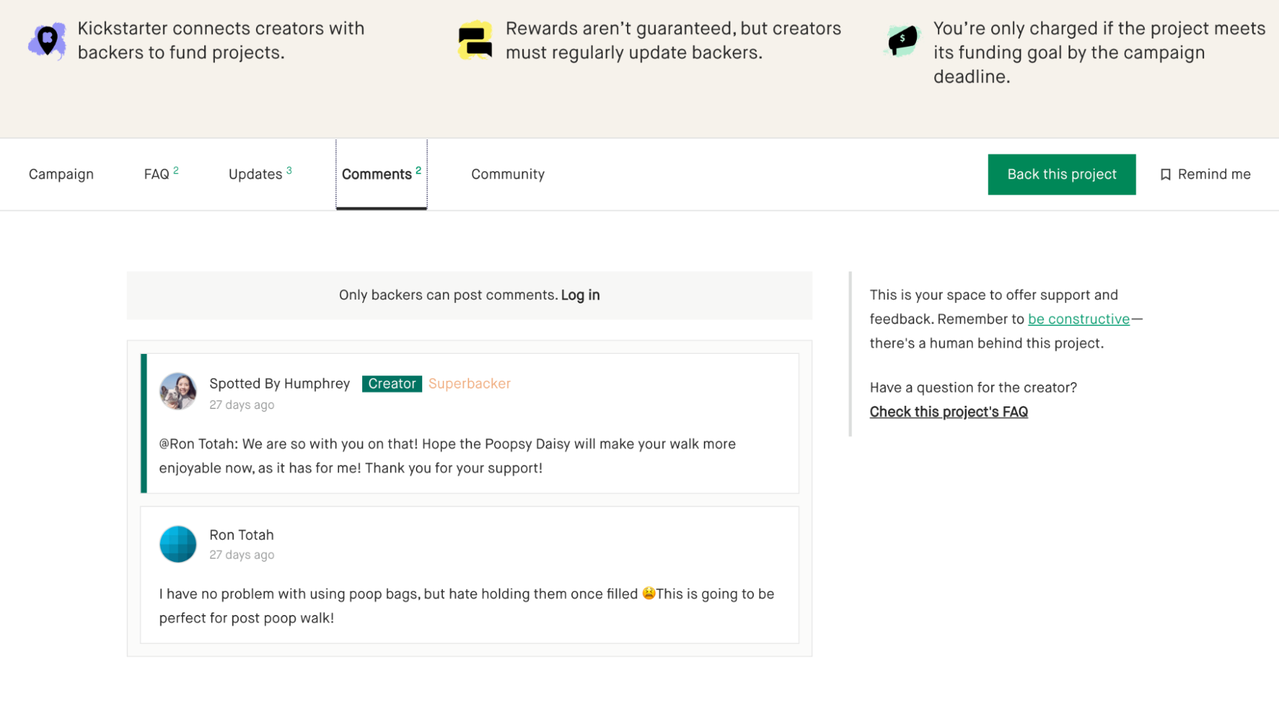The image size is (1279, 720).
Task: Click Ron Totah's blue avatar
Action: pos(178,544)
